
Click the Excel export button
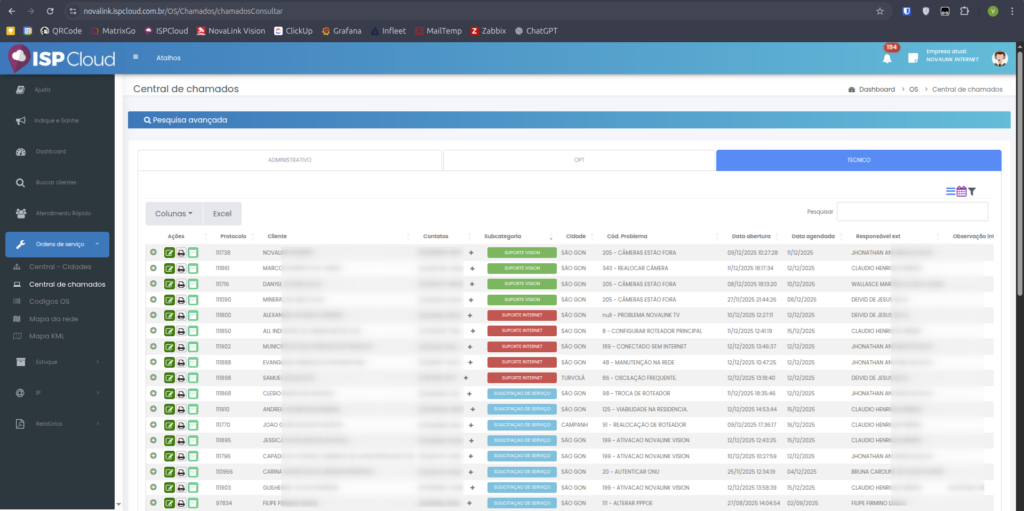(x=222, y=213)
